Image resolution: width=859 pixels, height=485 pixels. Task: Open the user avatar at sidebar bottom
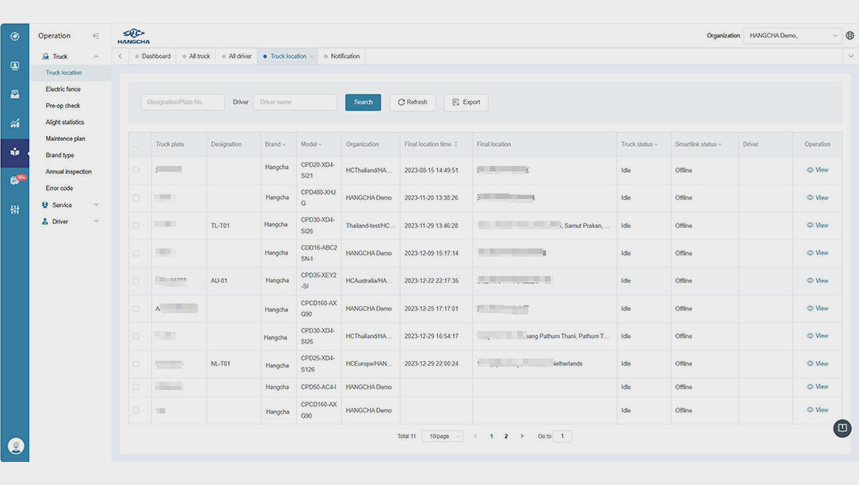coord(16,446)
